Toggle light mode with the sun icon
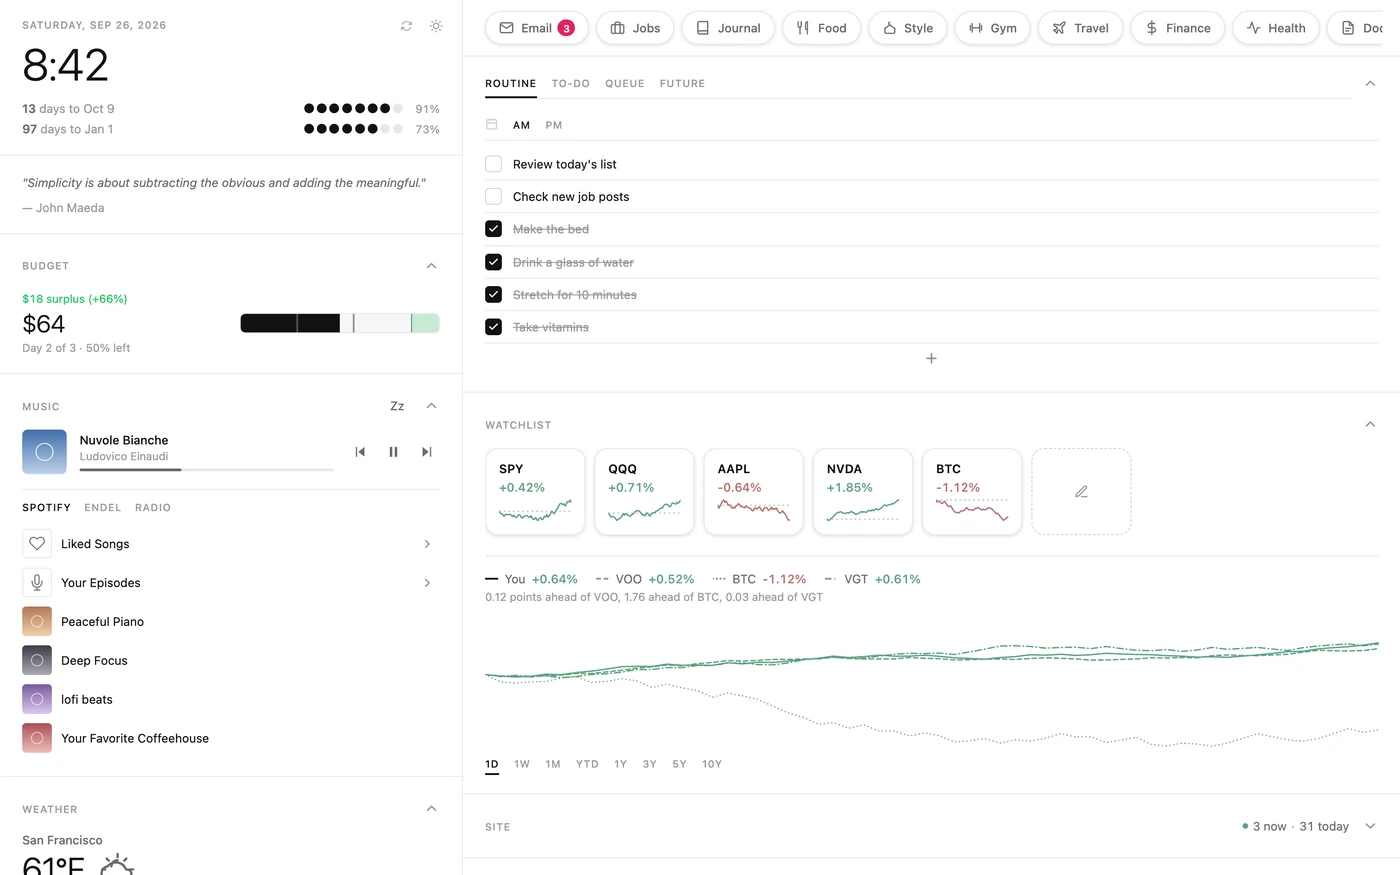This screenshot has height=875, width=1400. [436, 26]
